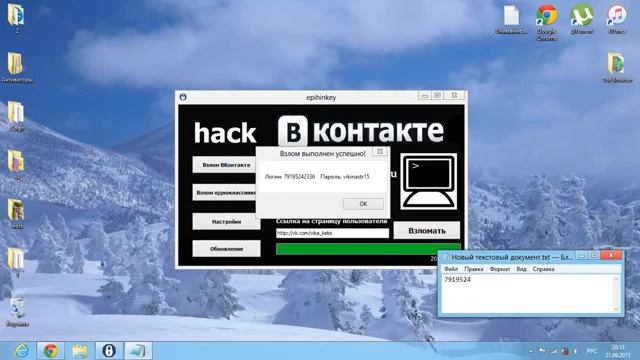Close the 'Взлом выполнен успешно!' dialog
This screenshot has width=640, height=360.
380,152
